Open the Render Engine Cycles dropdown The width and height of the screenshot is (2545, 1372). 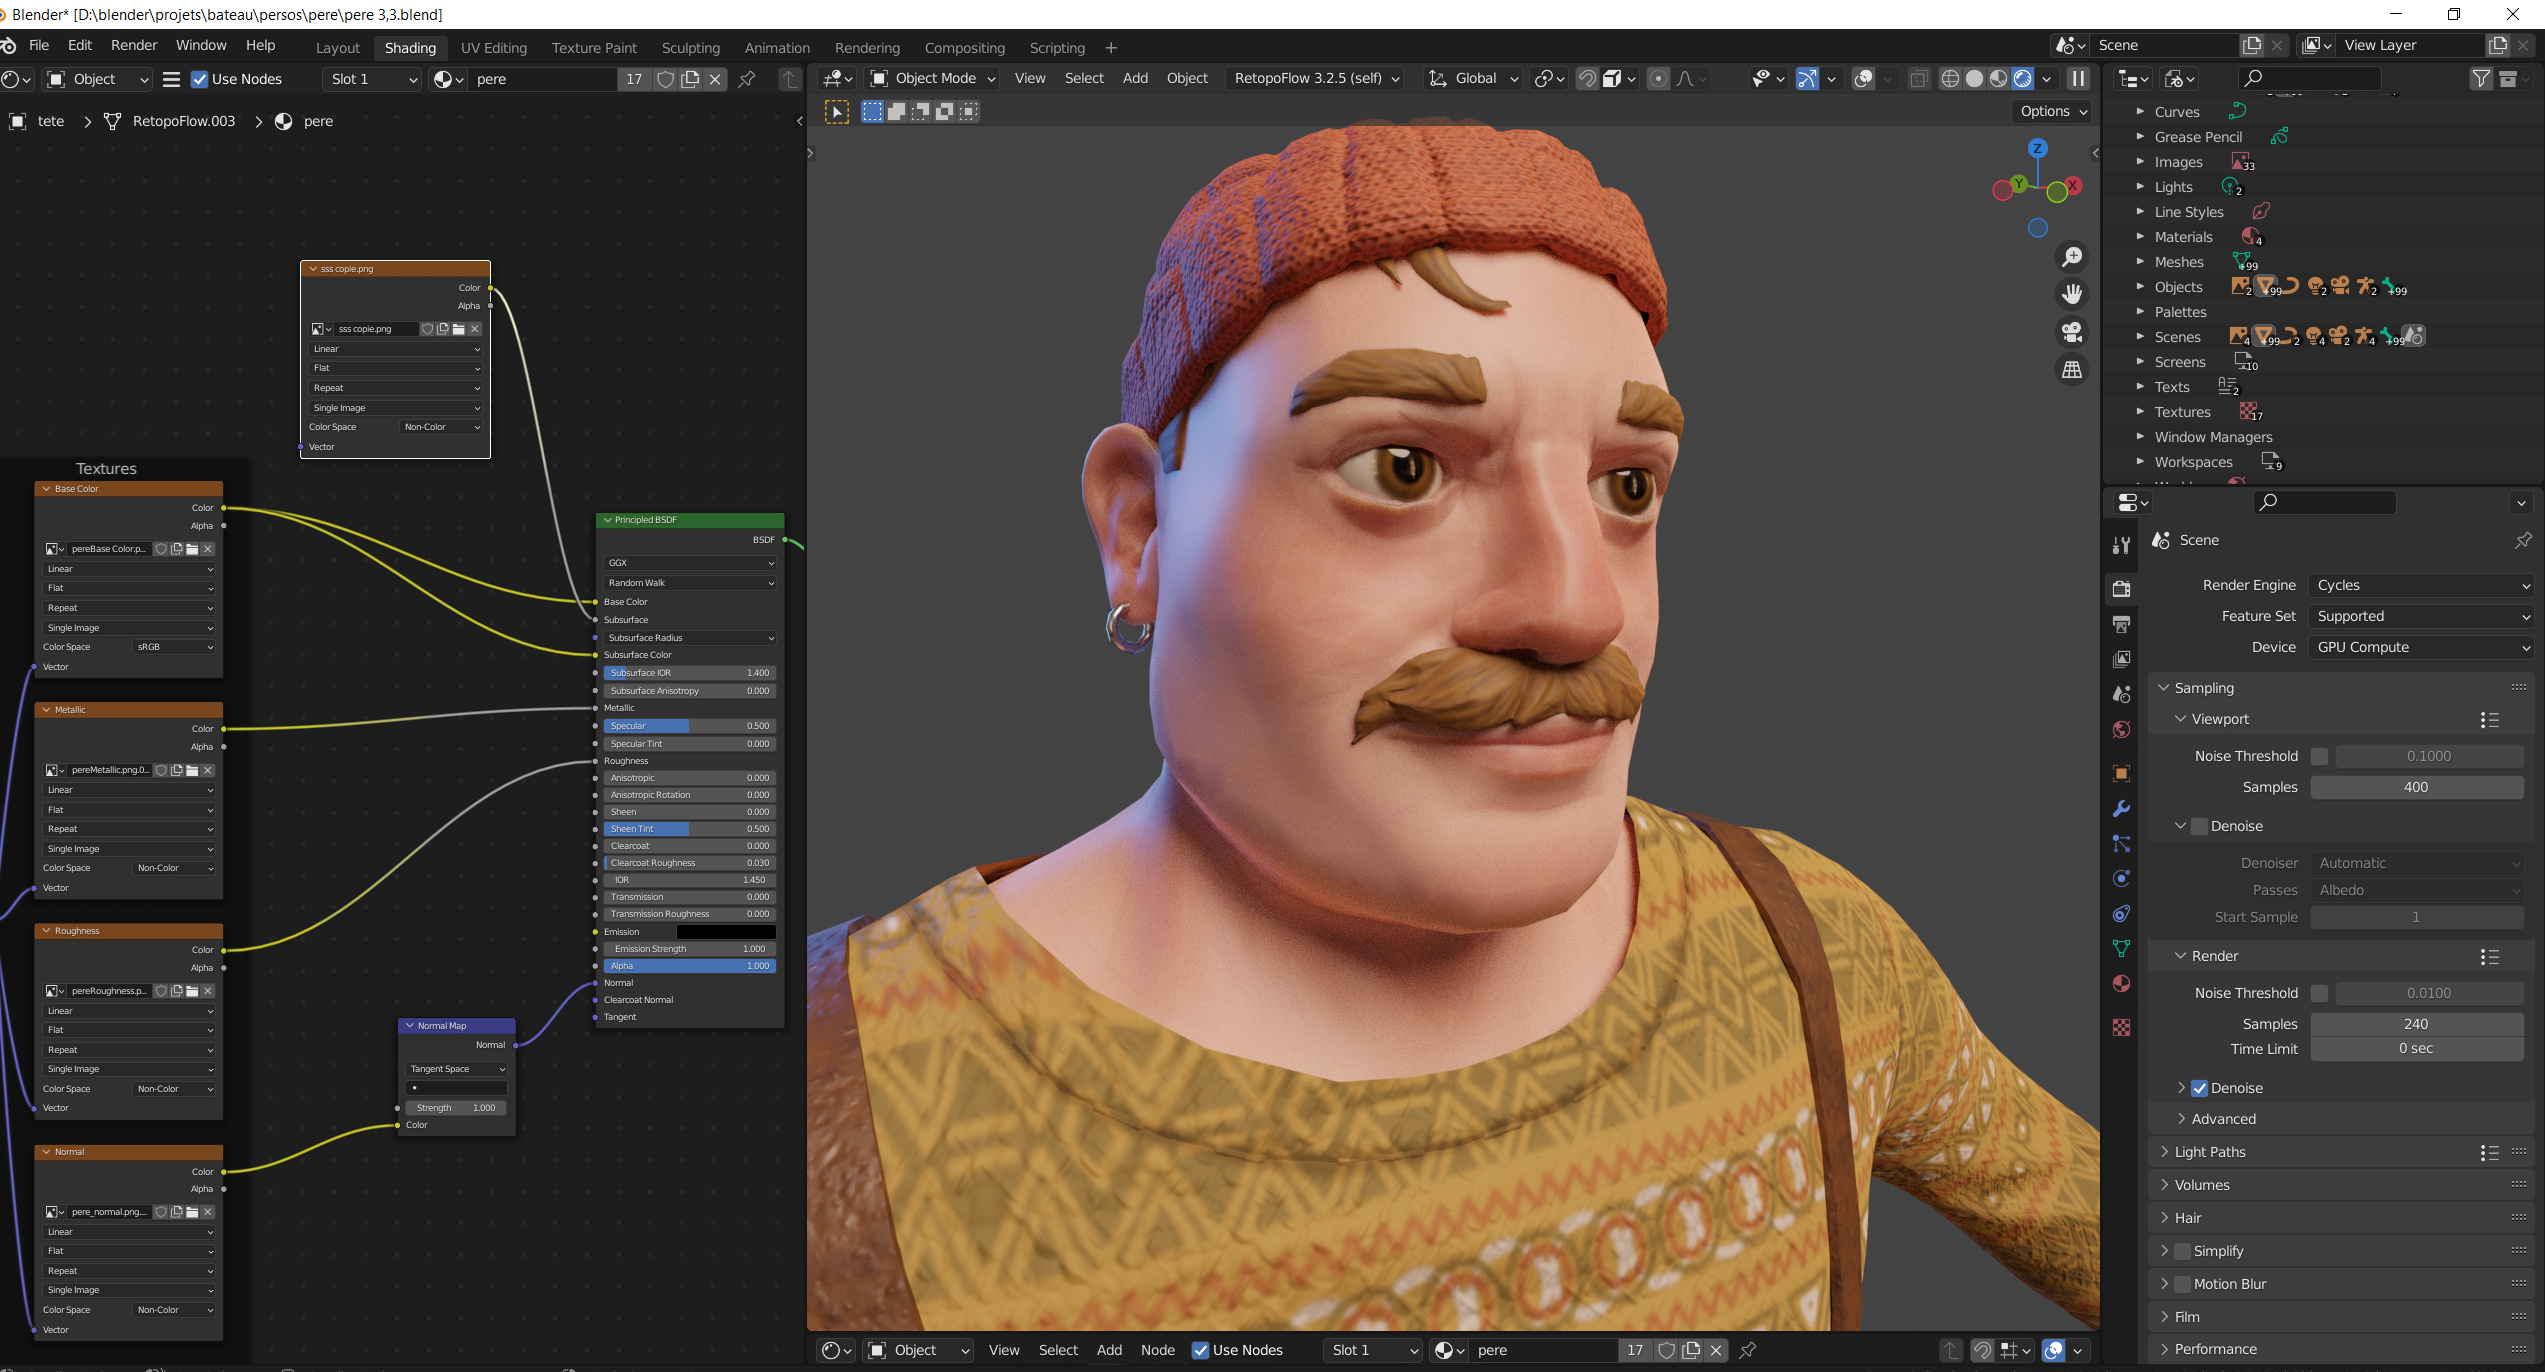(x=2421, y=585)
